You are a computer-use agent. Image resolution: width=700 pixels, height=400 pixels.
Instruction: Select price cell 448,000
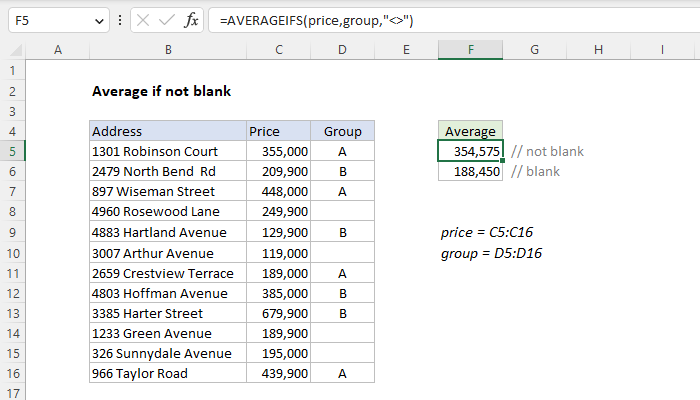(279, 192)
